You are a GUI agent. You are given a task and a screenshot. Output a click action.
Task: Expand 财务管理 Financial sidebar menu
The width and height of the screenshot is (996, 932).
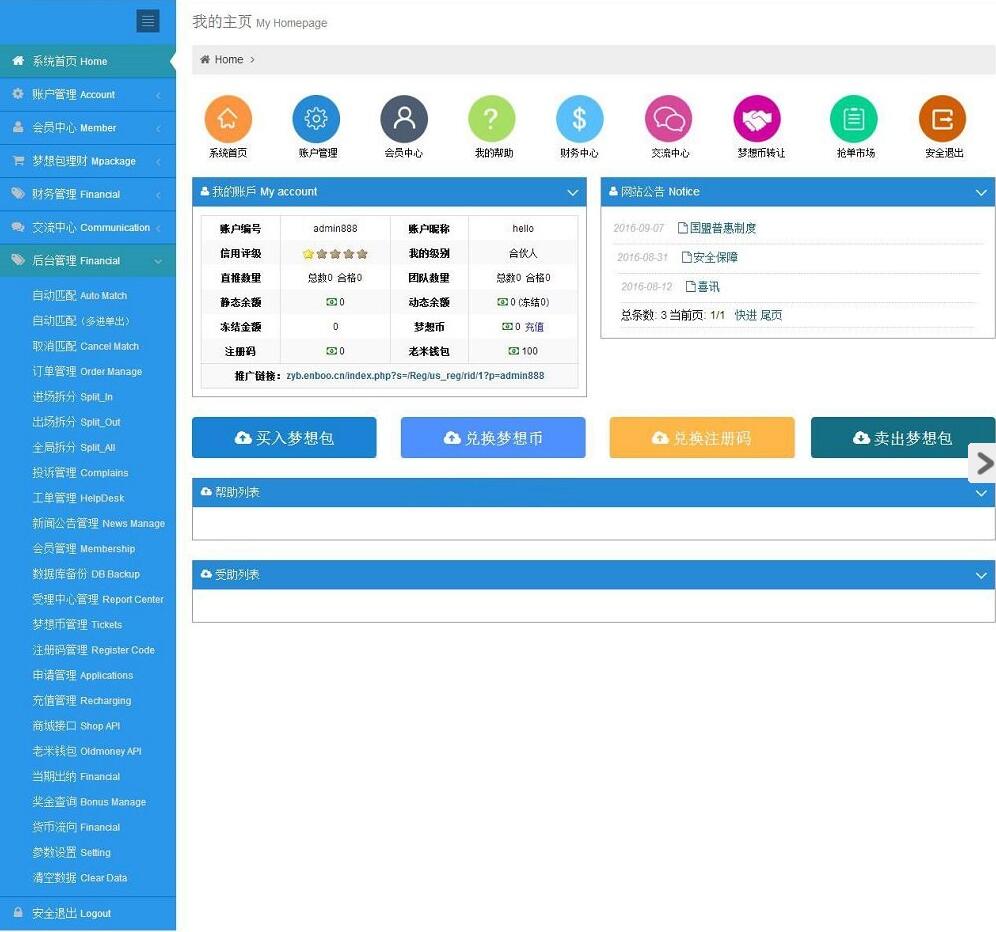point(87,194)
